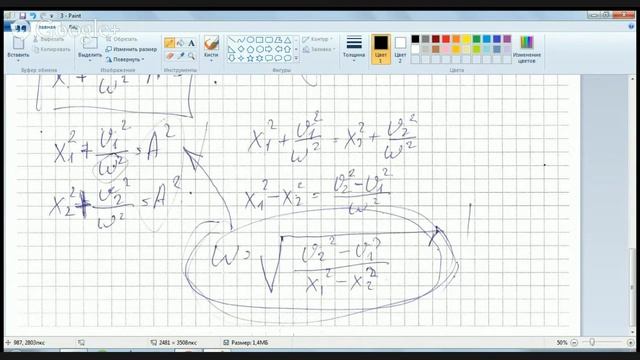Click Undo arrow in quick access toolbar
Image resolution: width=640 pixels, height=360 pixels.
33,16
